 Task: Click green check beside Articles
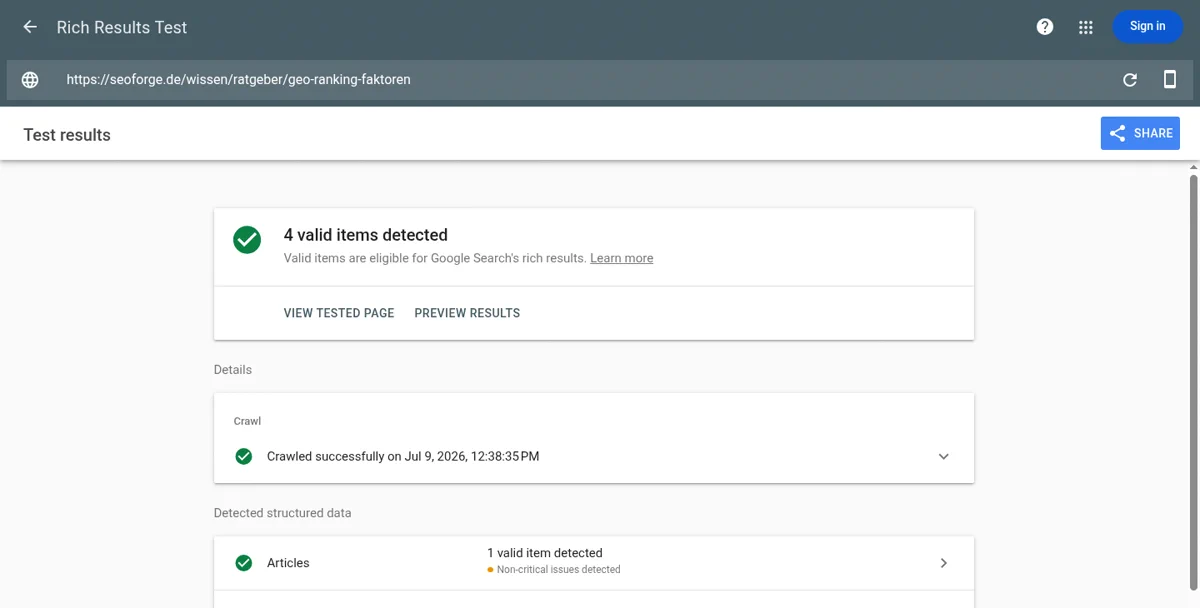pyautogui.click(x=243, y=563)
